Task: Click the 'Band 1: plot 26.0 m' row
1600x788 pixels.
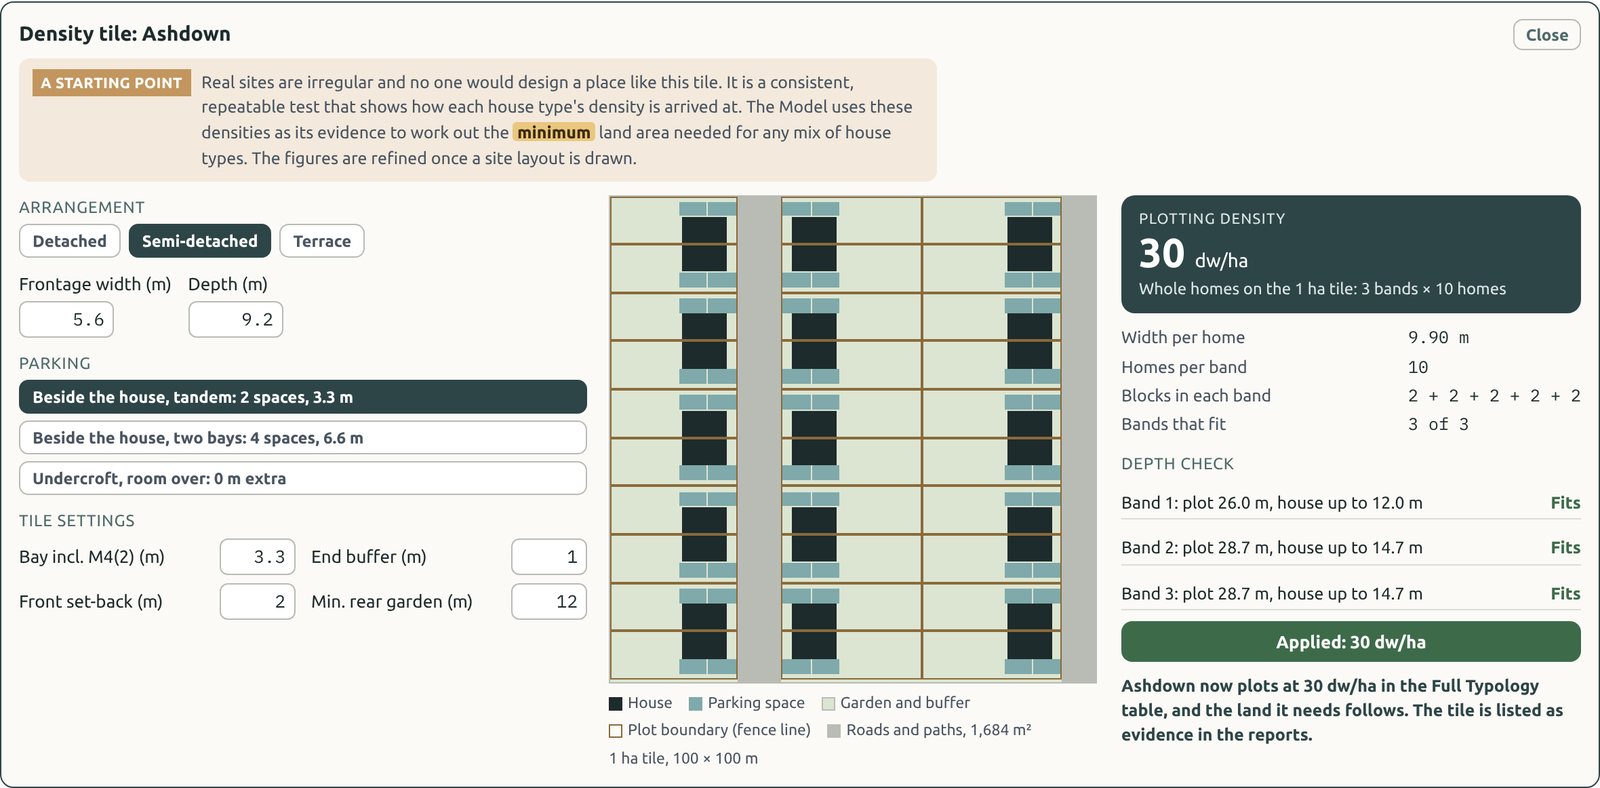Action: point(1351,503)
